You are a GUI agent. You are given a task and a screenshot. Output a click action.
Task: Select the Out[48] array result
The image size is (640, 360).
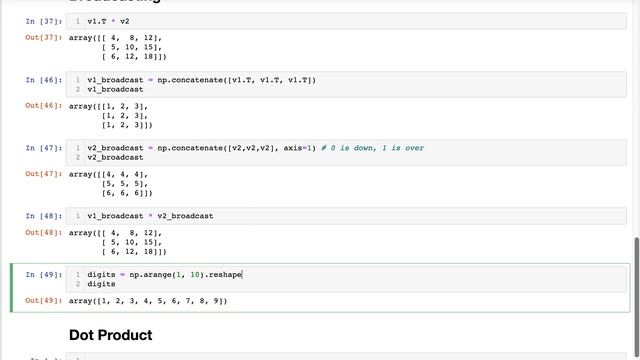pyautogui.click(x=118, y=242)
